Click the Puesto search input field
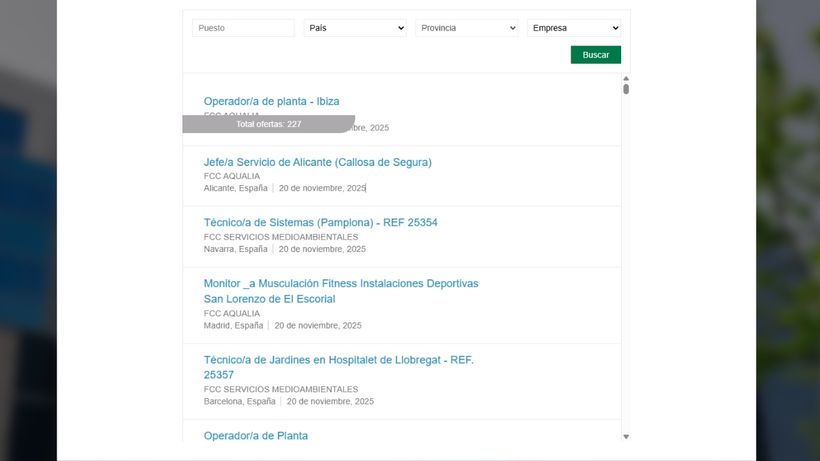 (243, 28)
